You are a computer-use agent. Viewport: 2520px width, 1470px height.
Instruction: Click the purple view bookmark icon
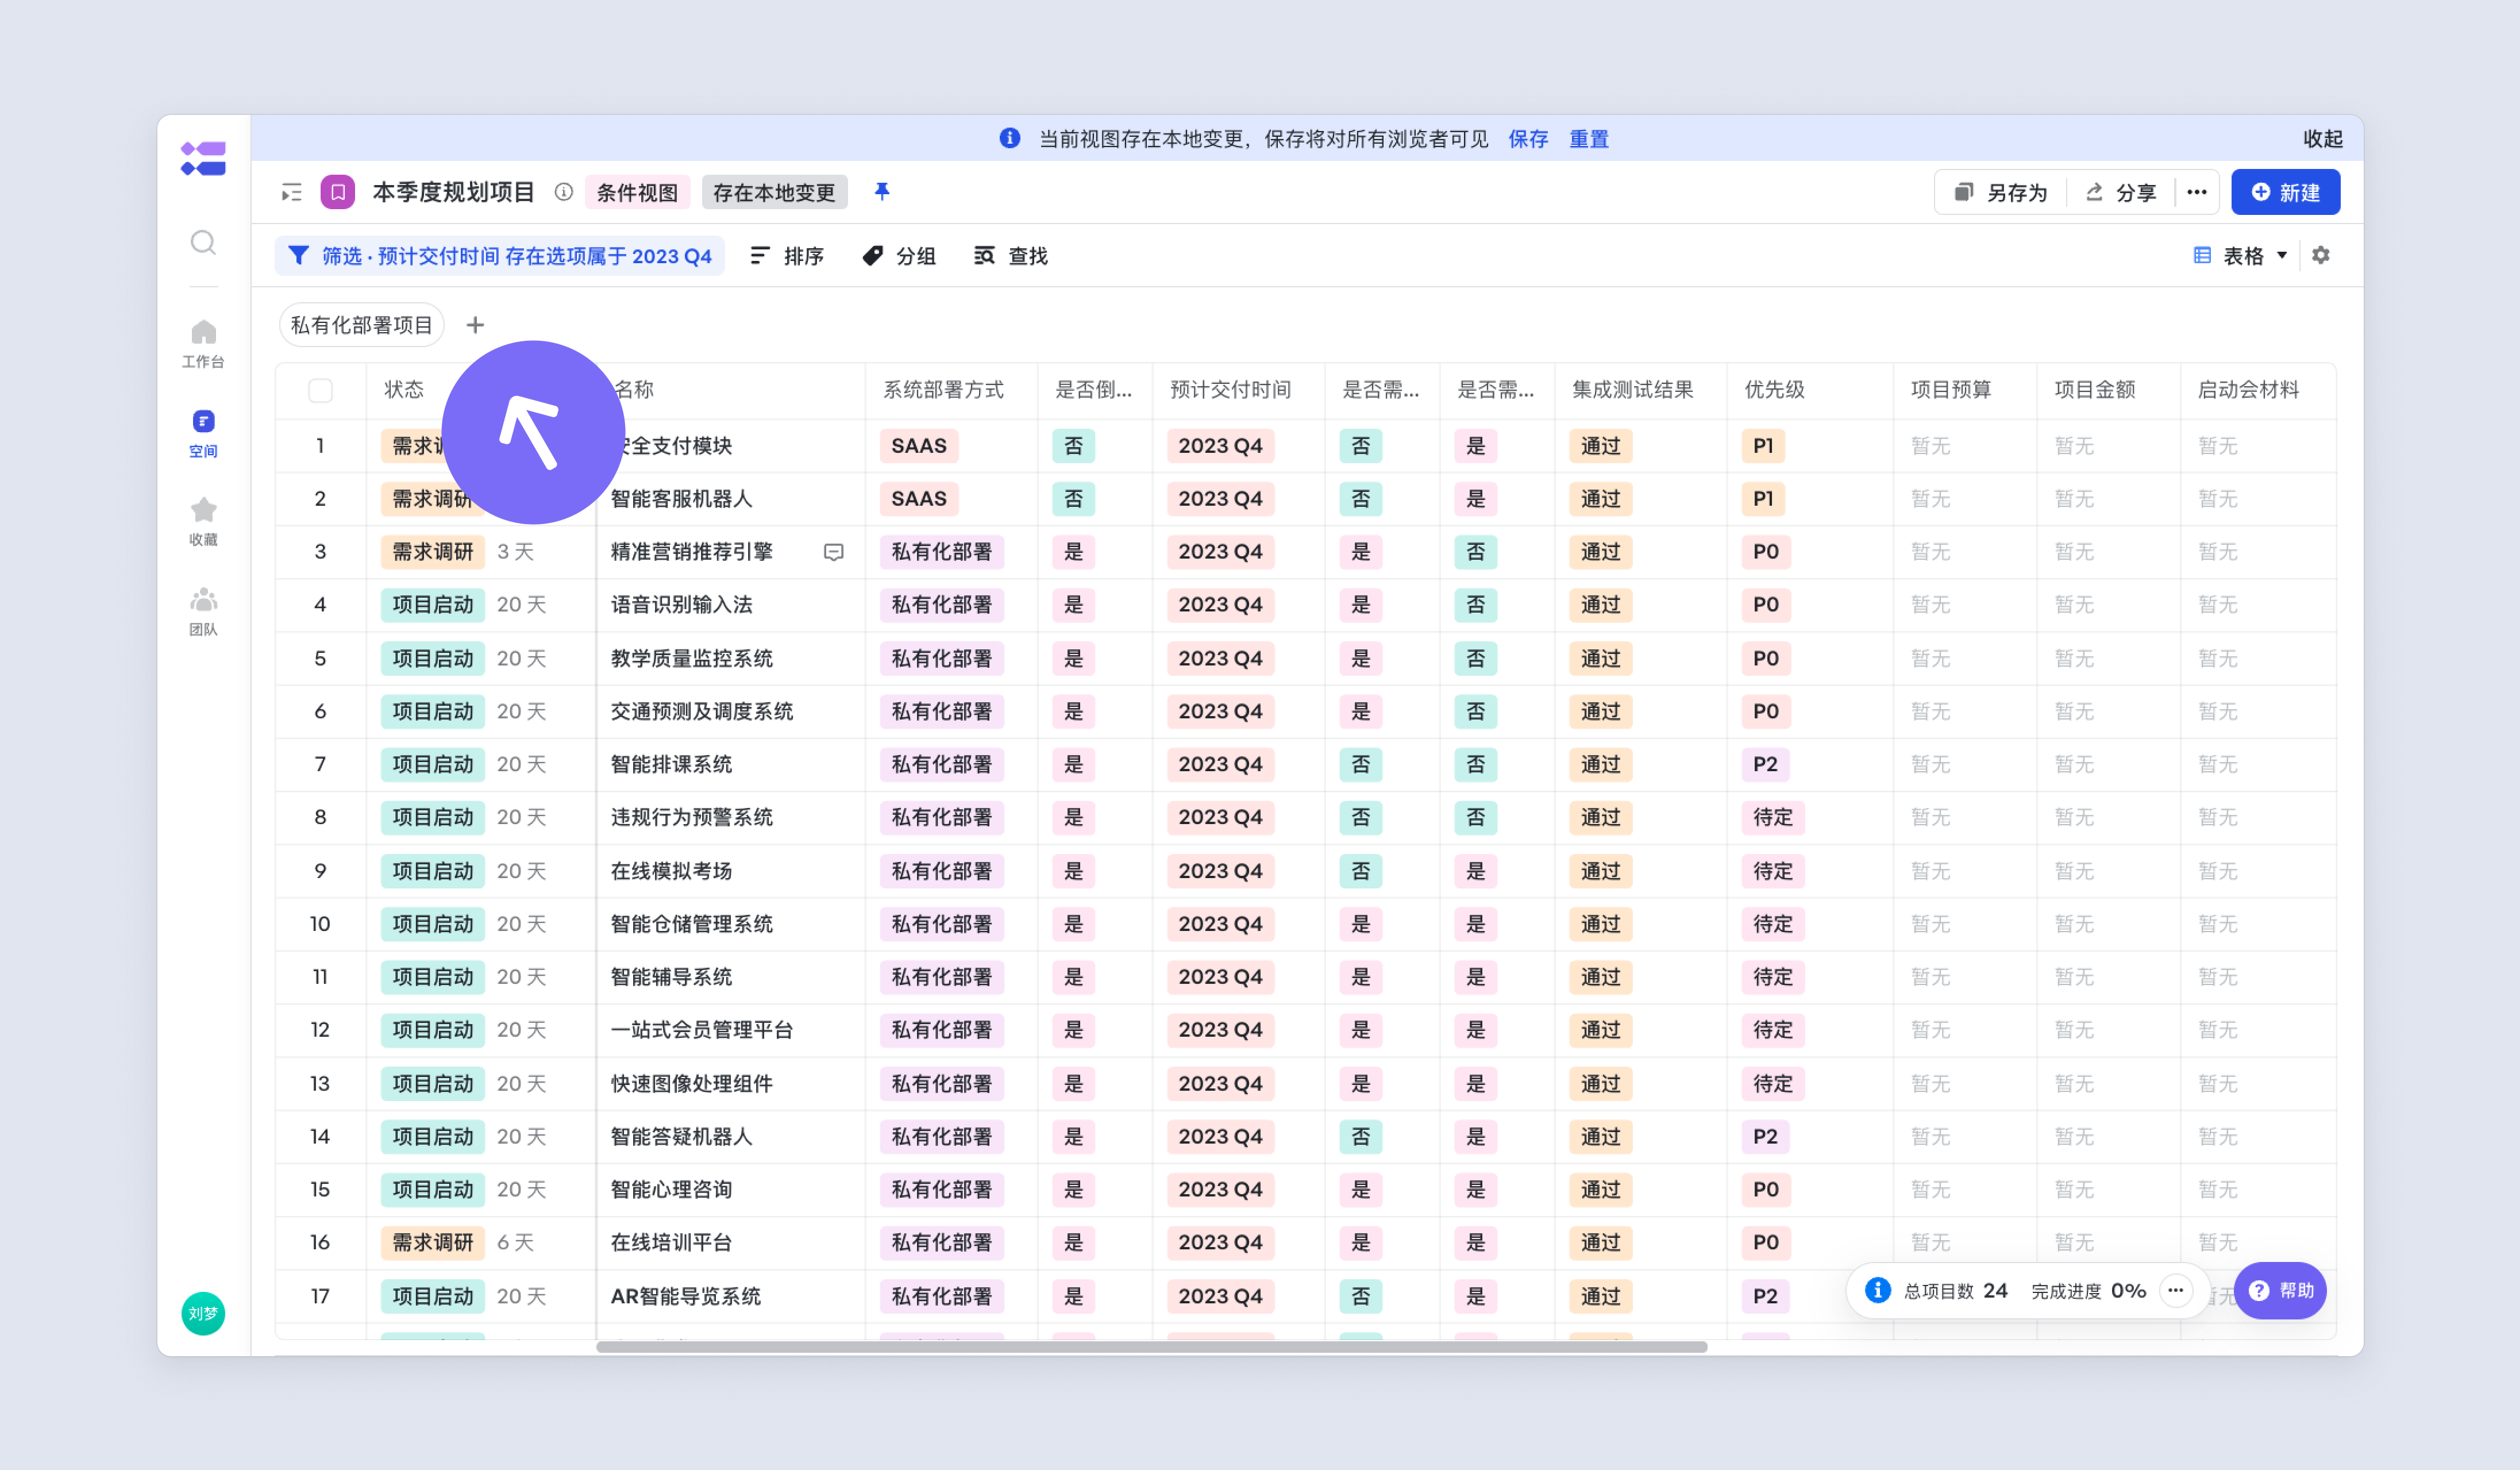pos(338,192)
